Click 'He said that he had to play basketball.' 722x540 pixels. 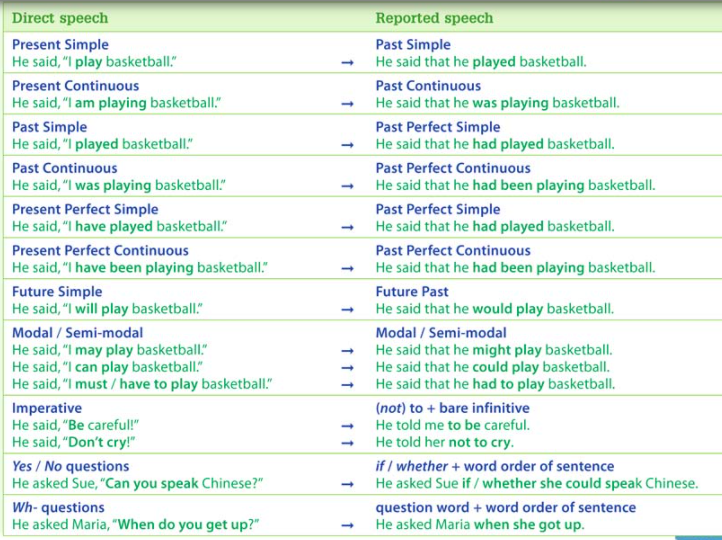[x=495, y=384]
